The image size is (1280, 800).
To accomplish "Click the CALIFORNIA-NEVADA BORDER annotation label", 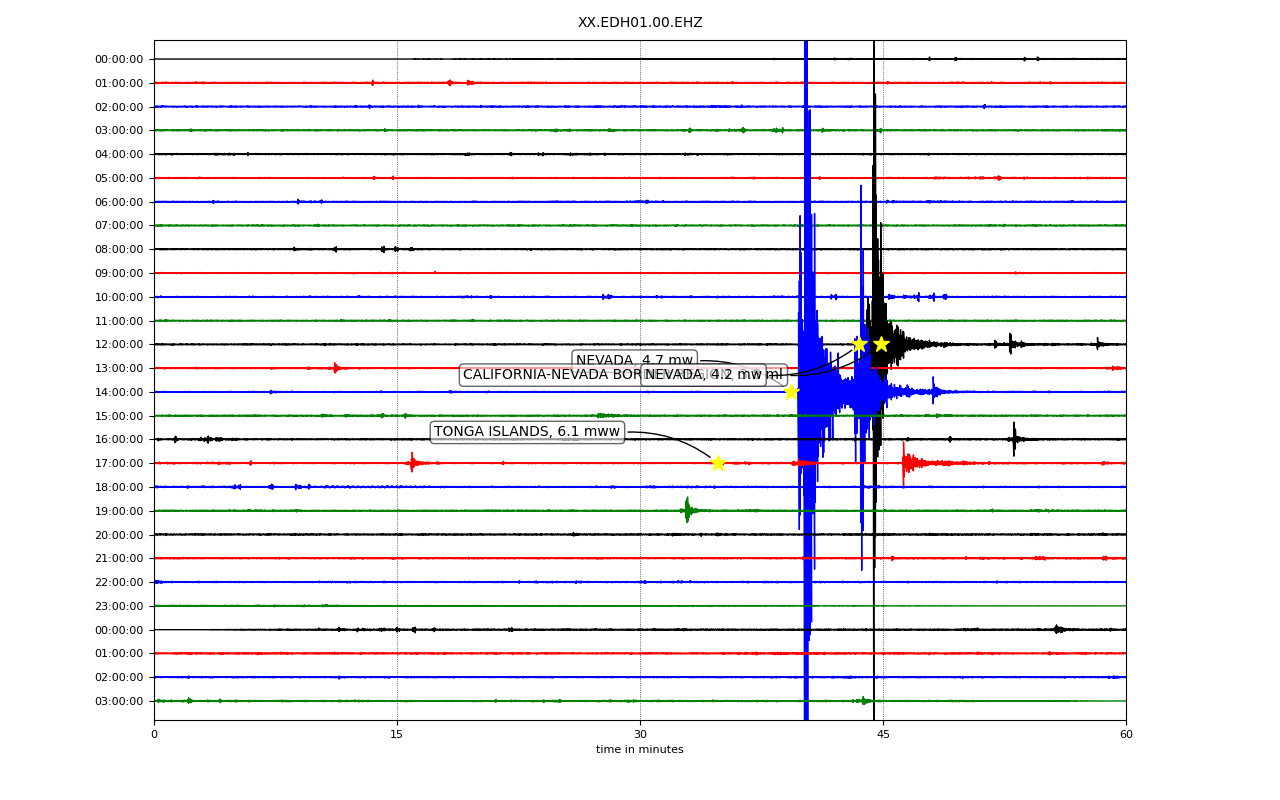I will [x=550, y=375].
